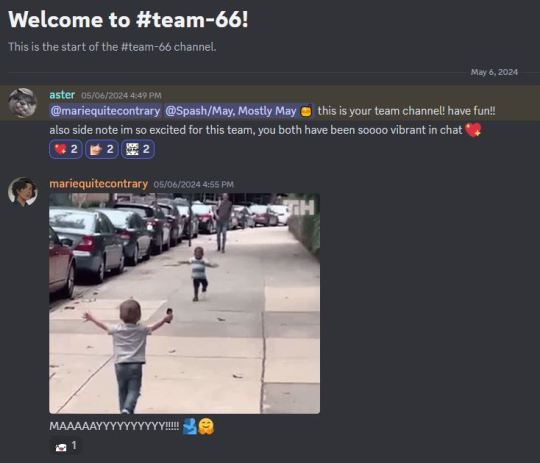This screenshot has height=463, width=540.
Task: Click the hugging face emoji in message
Action: pos(206,426)
